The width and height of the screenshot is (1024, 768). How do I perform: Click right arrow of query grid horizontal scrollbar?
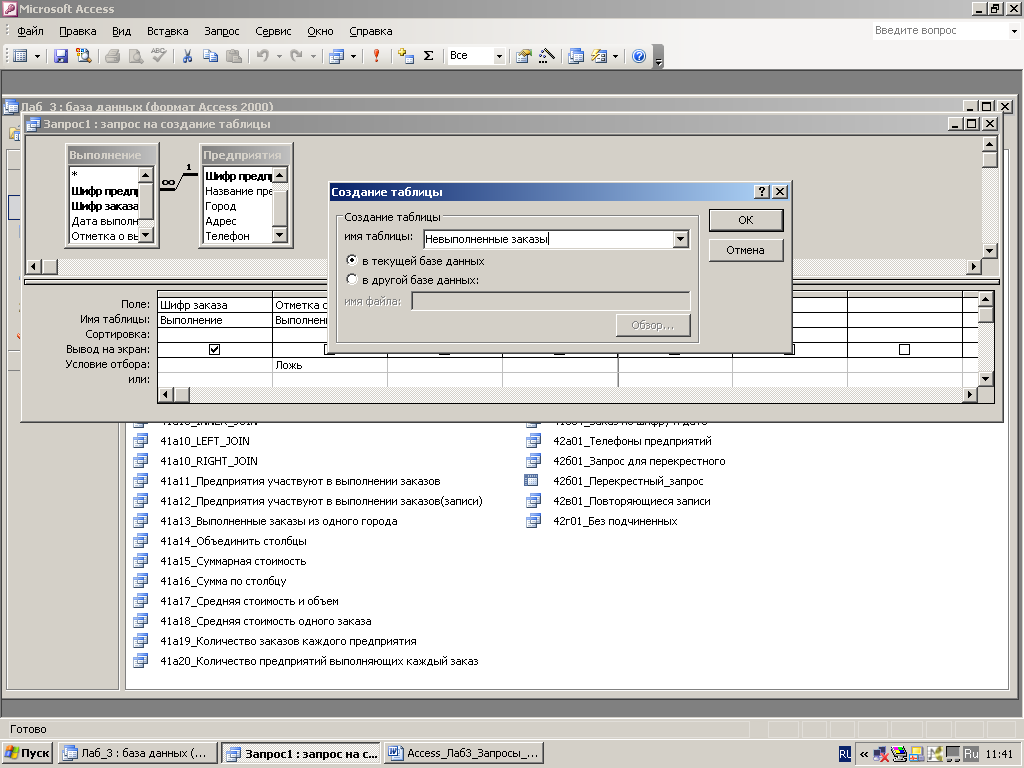click(x=969, y=394)
